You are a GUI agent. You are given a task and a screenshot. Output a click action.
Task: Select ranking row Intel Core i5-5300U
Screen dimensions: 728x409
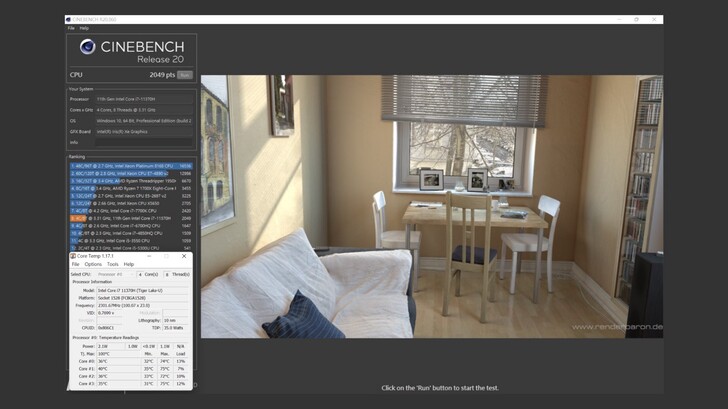(131, 248)
